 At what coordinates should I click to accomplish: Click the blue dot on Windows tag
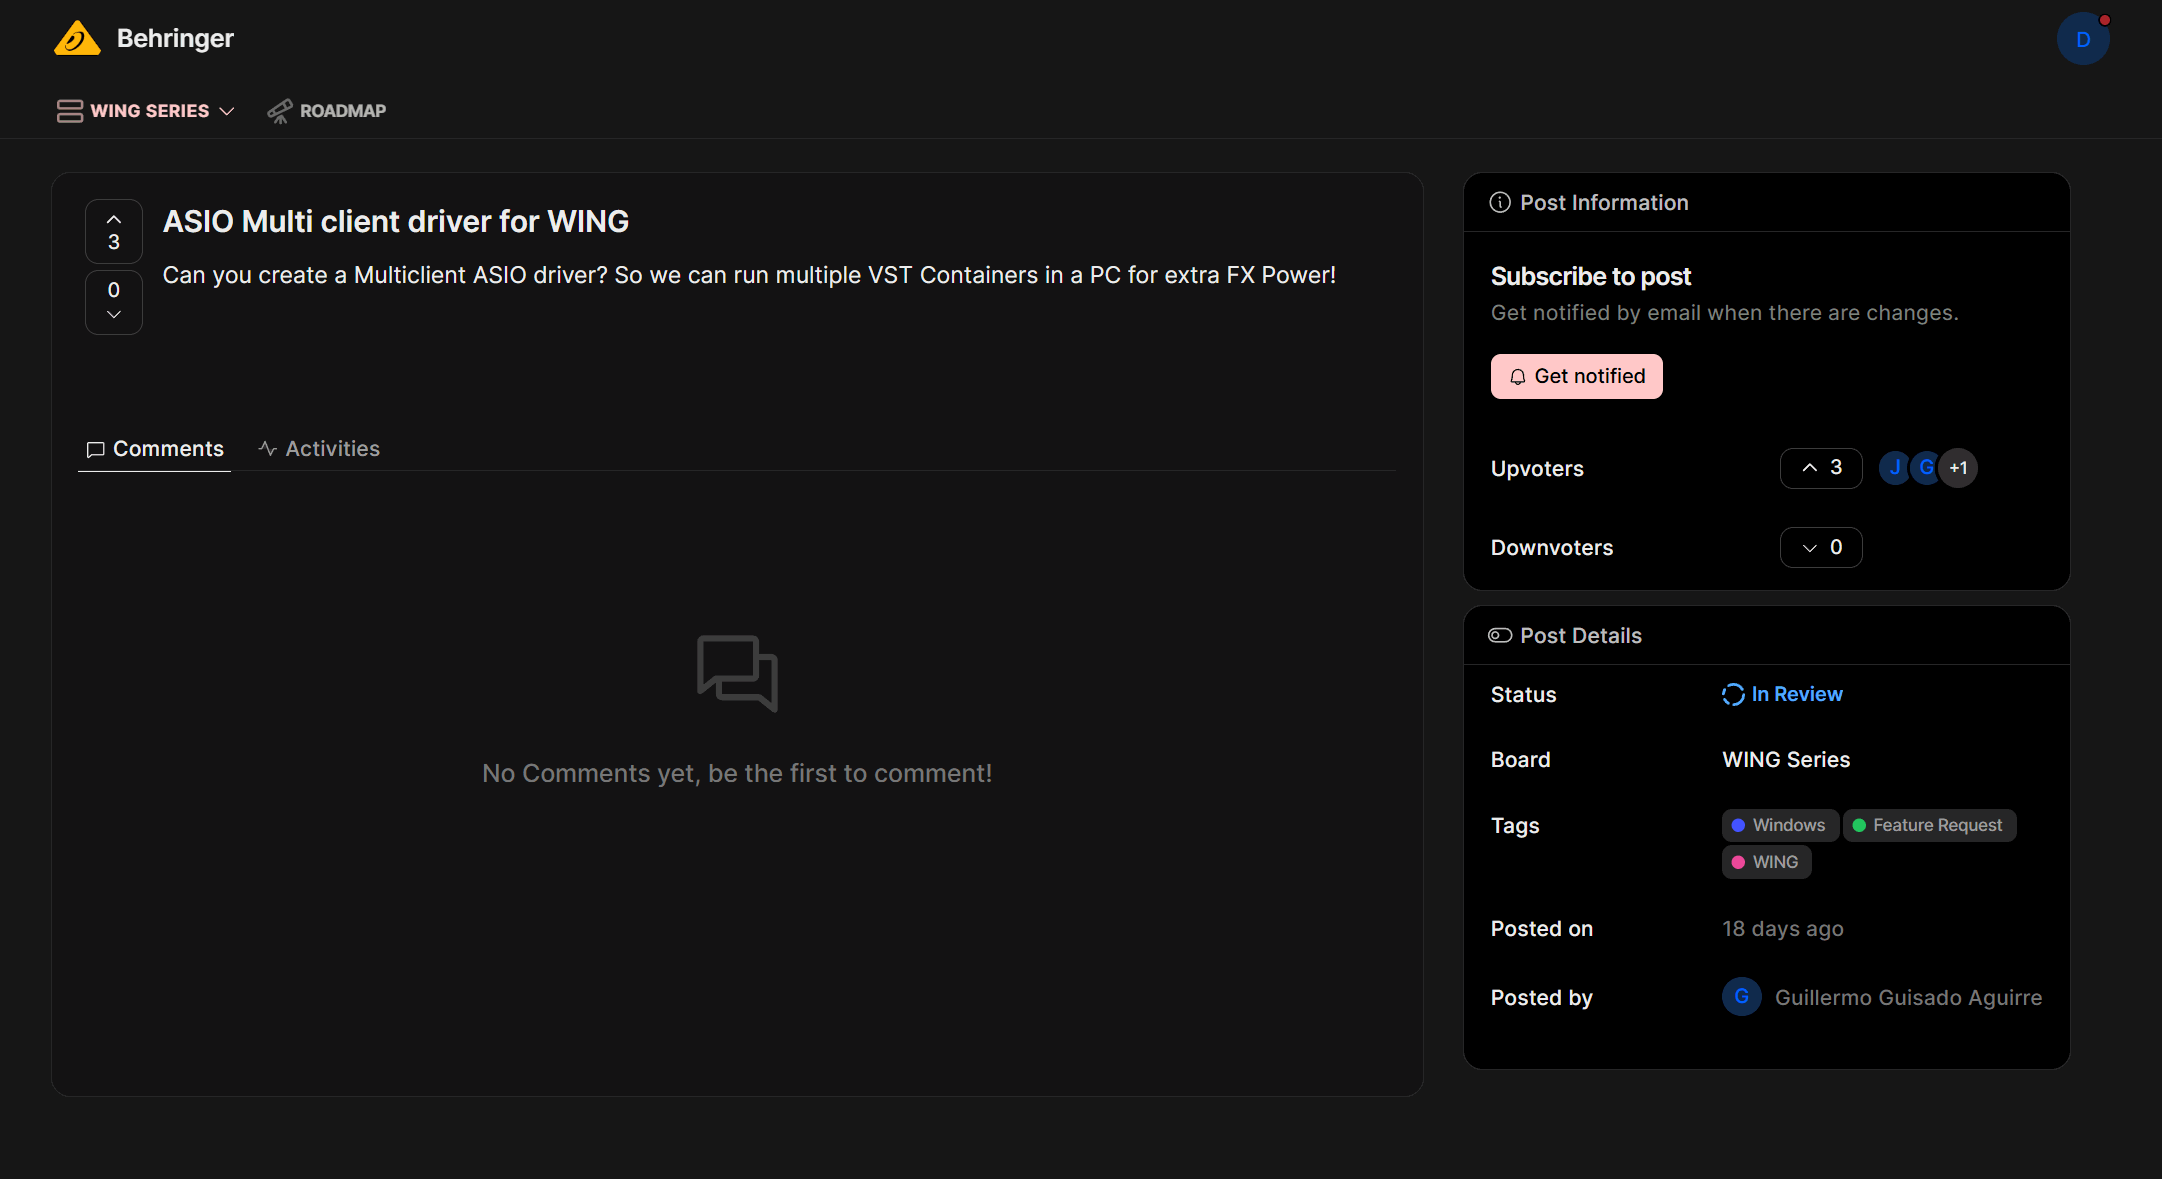(x=1738, y=826)
